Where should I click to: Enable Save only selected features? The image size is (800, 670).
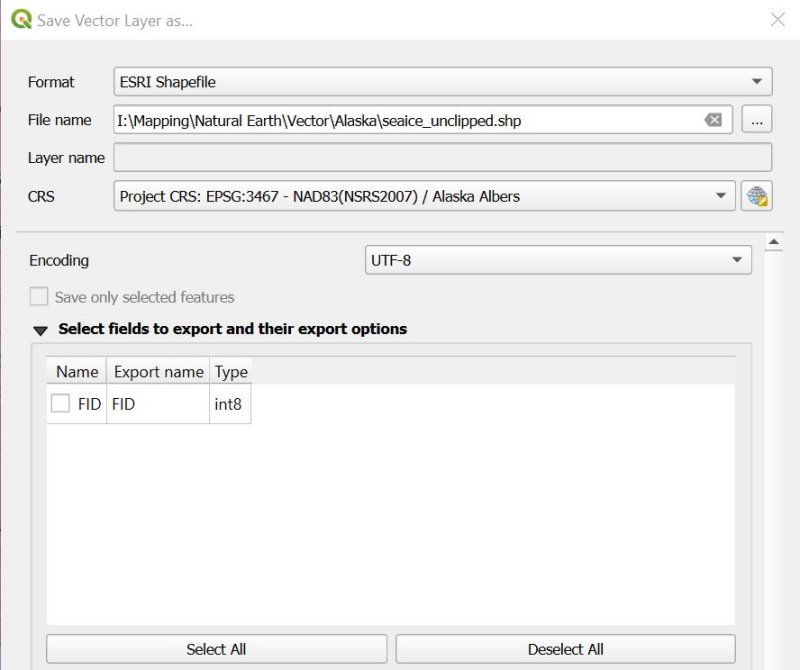tap(39, 296)
